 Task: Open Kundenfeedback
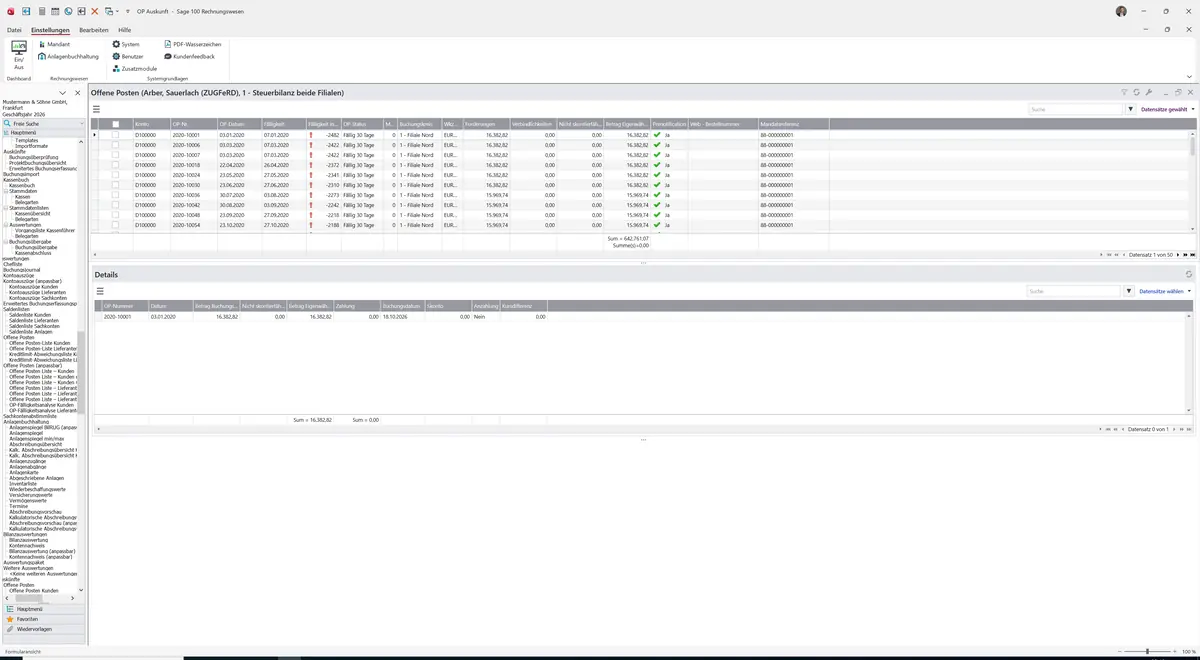188,56
